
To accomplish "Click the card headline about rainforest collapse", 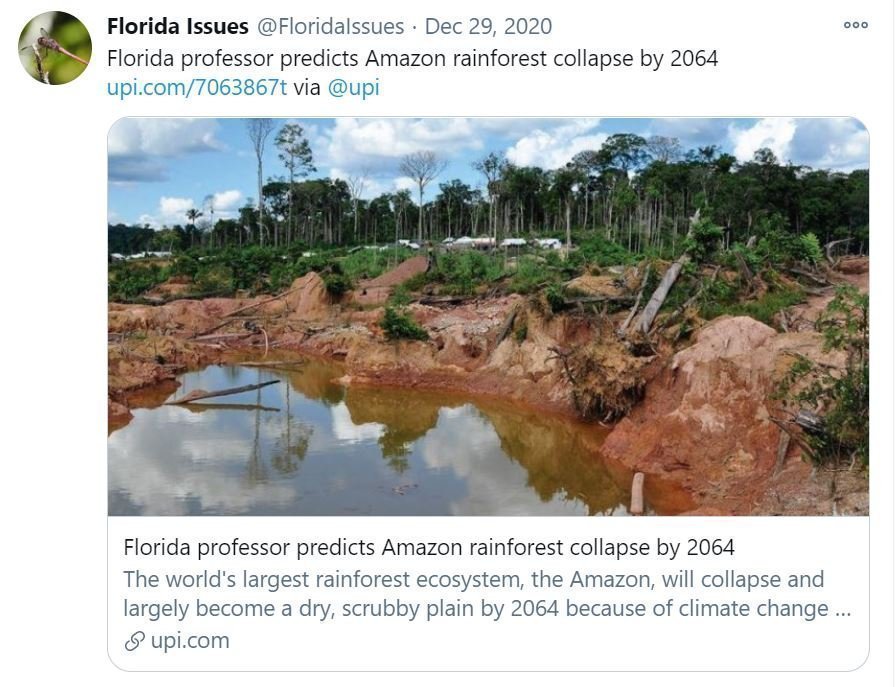I will (x=429, y=548).
